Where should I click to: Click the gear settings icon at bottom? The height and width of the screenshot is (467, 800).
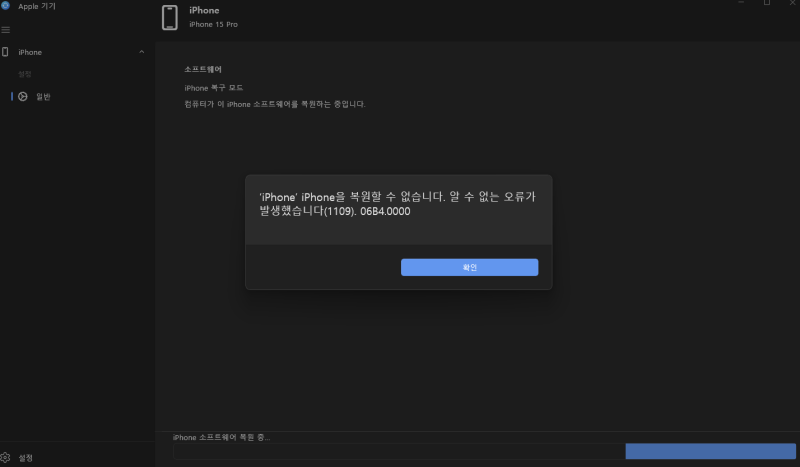[6, 457]
